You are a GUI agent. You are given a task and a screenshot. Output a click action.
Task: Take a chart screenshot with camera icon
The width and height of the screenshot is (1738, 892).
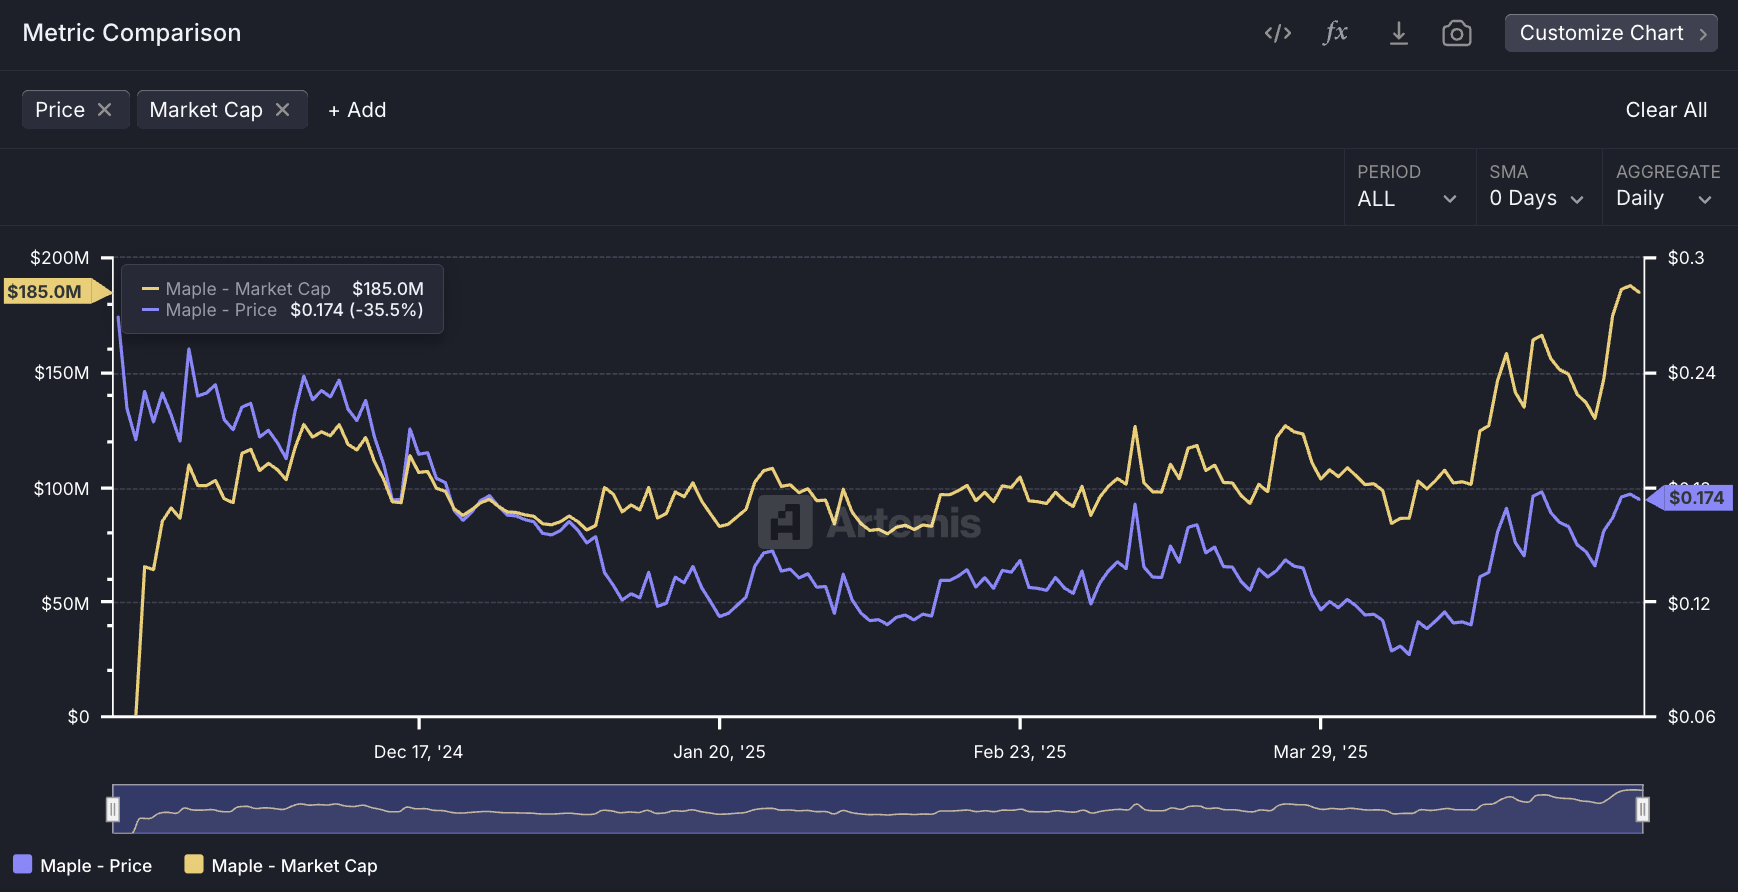(1456, 34)
